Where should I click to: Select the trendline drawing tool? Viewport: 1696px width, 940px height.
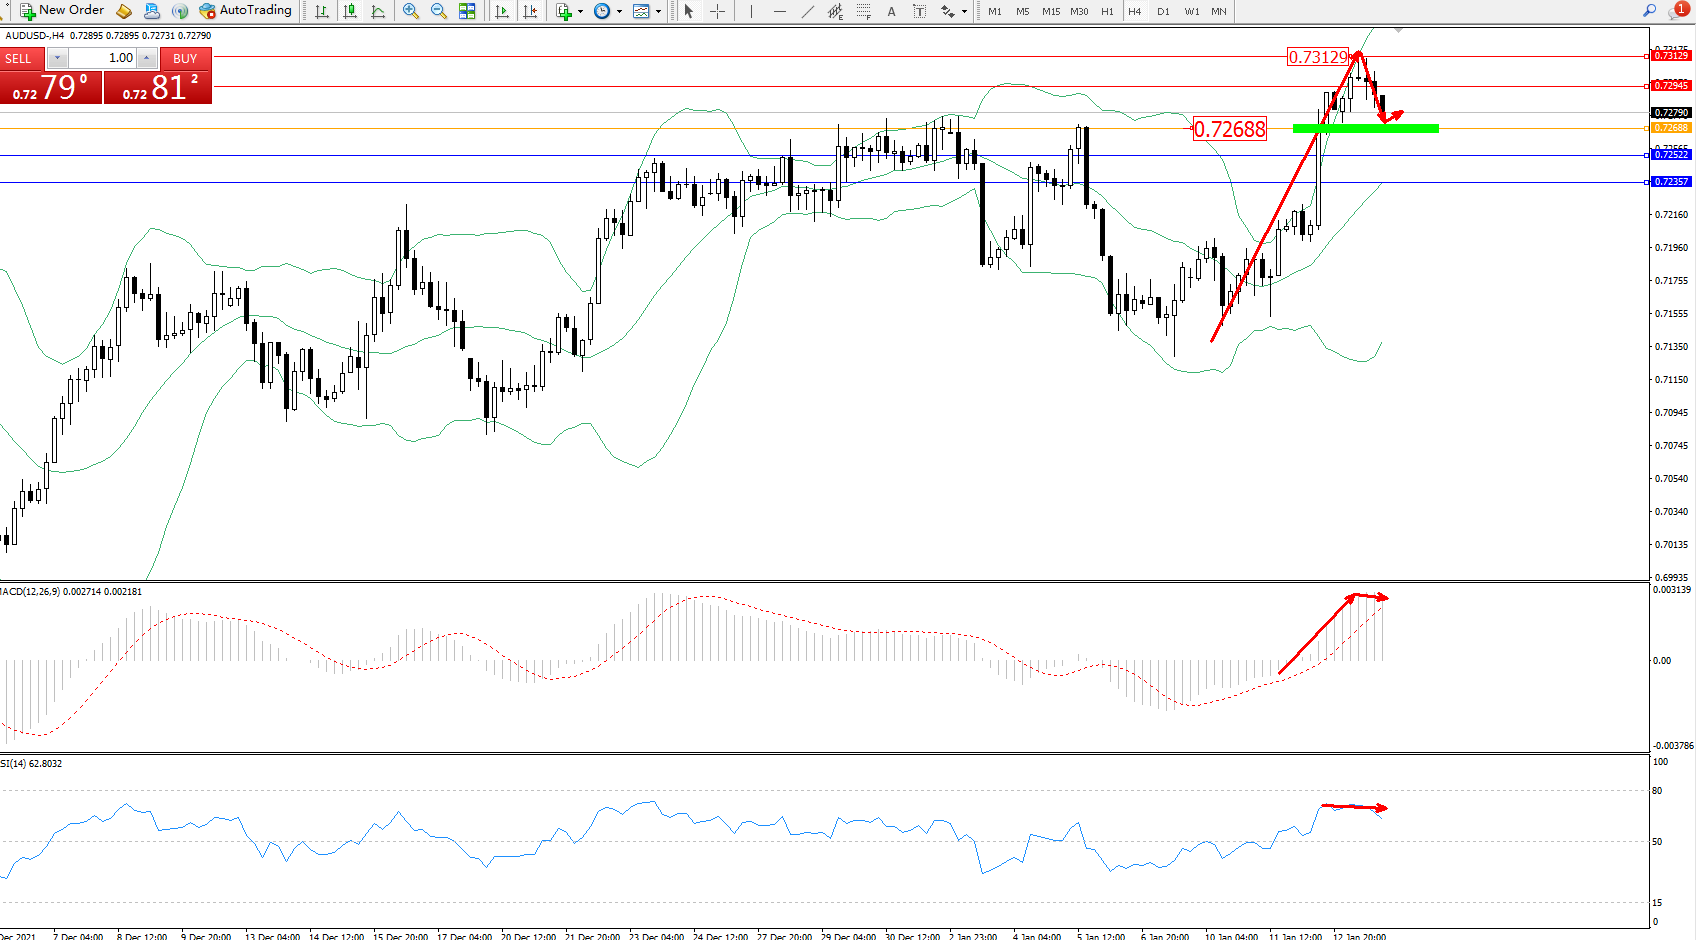(x=808, y=11)
